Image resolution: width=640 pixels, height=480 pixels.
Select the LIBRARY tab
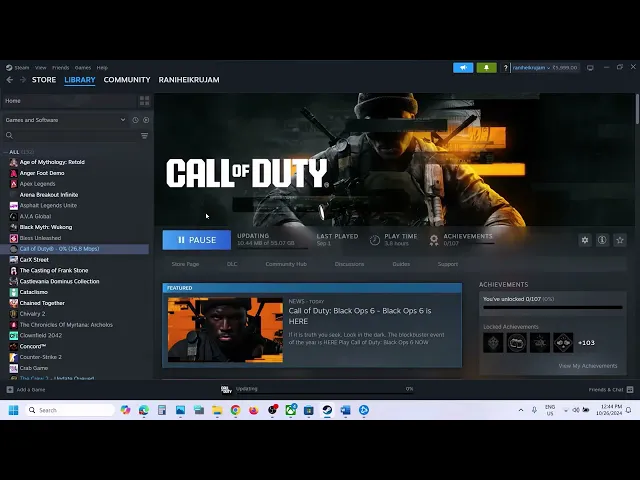tap(80, 80)
